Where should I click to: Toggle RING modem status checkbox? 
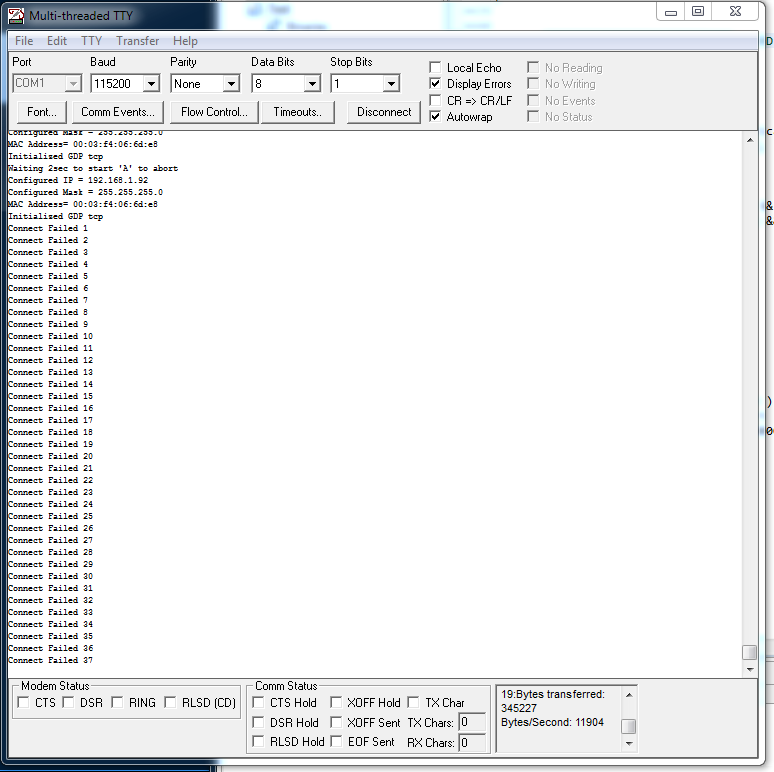point(117,702)
